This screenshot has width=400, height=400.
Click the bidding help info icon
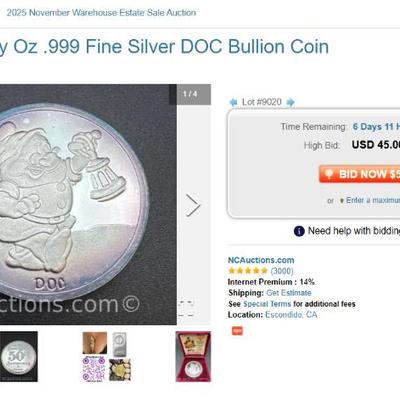pyautogui.click(x=299, y=231)
